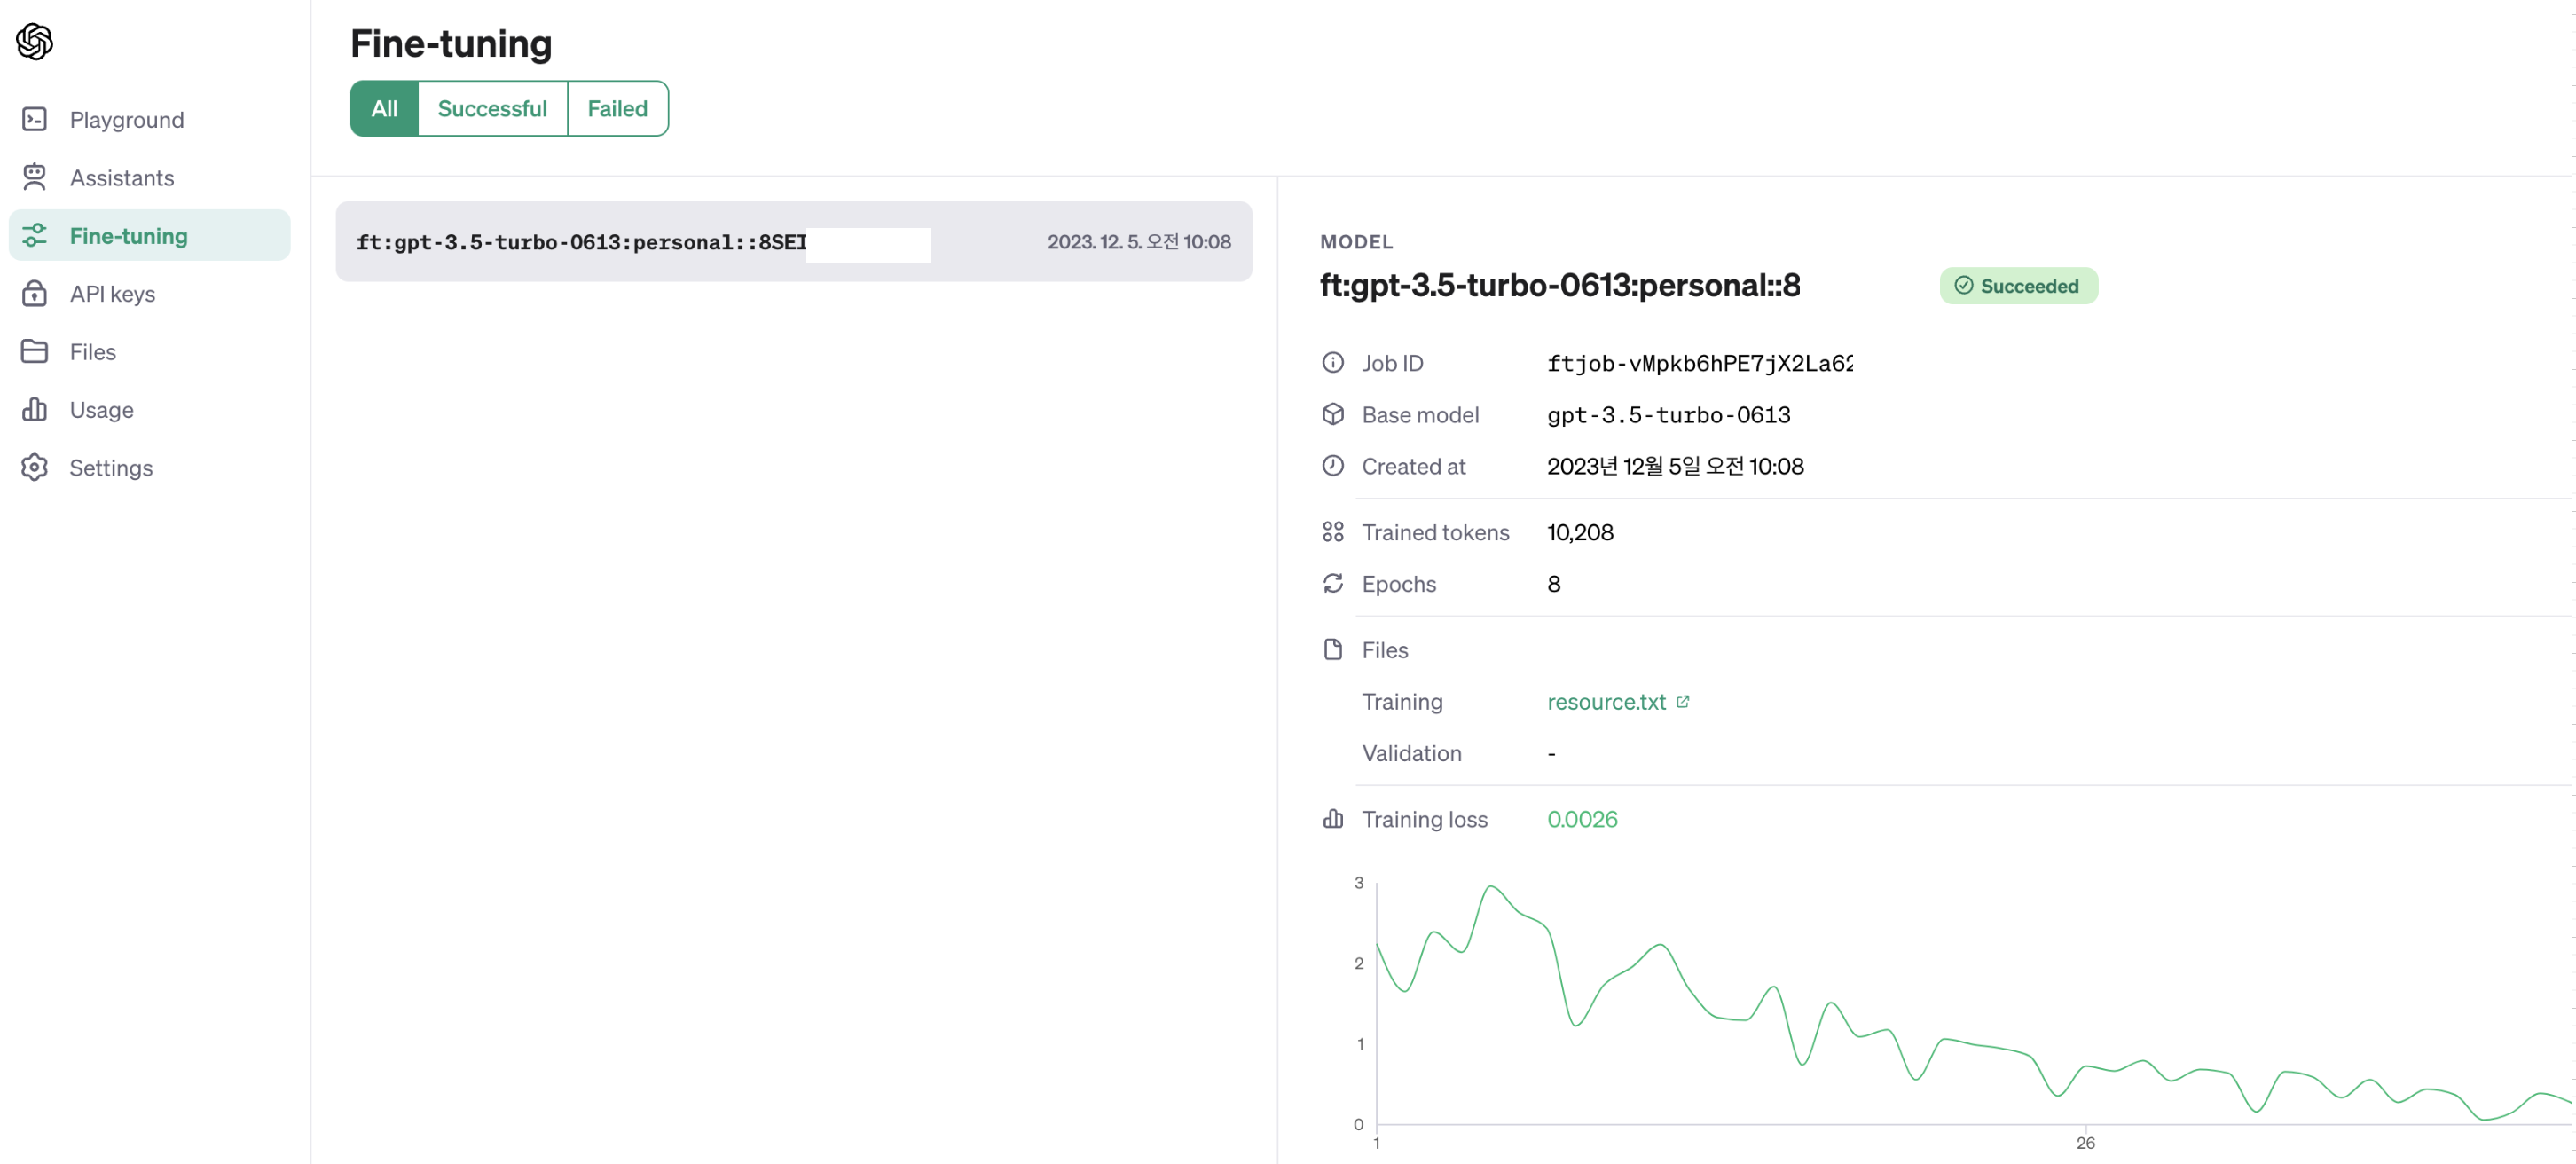Screen dimensions: 2576x1164
Task: Click the training loss value 0.0026
Action: [1582, 819]
